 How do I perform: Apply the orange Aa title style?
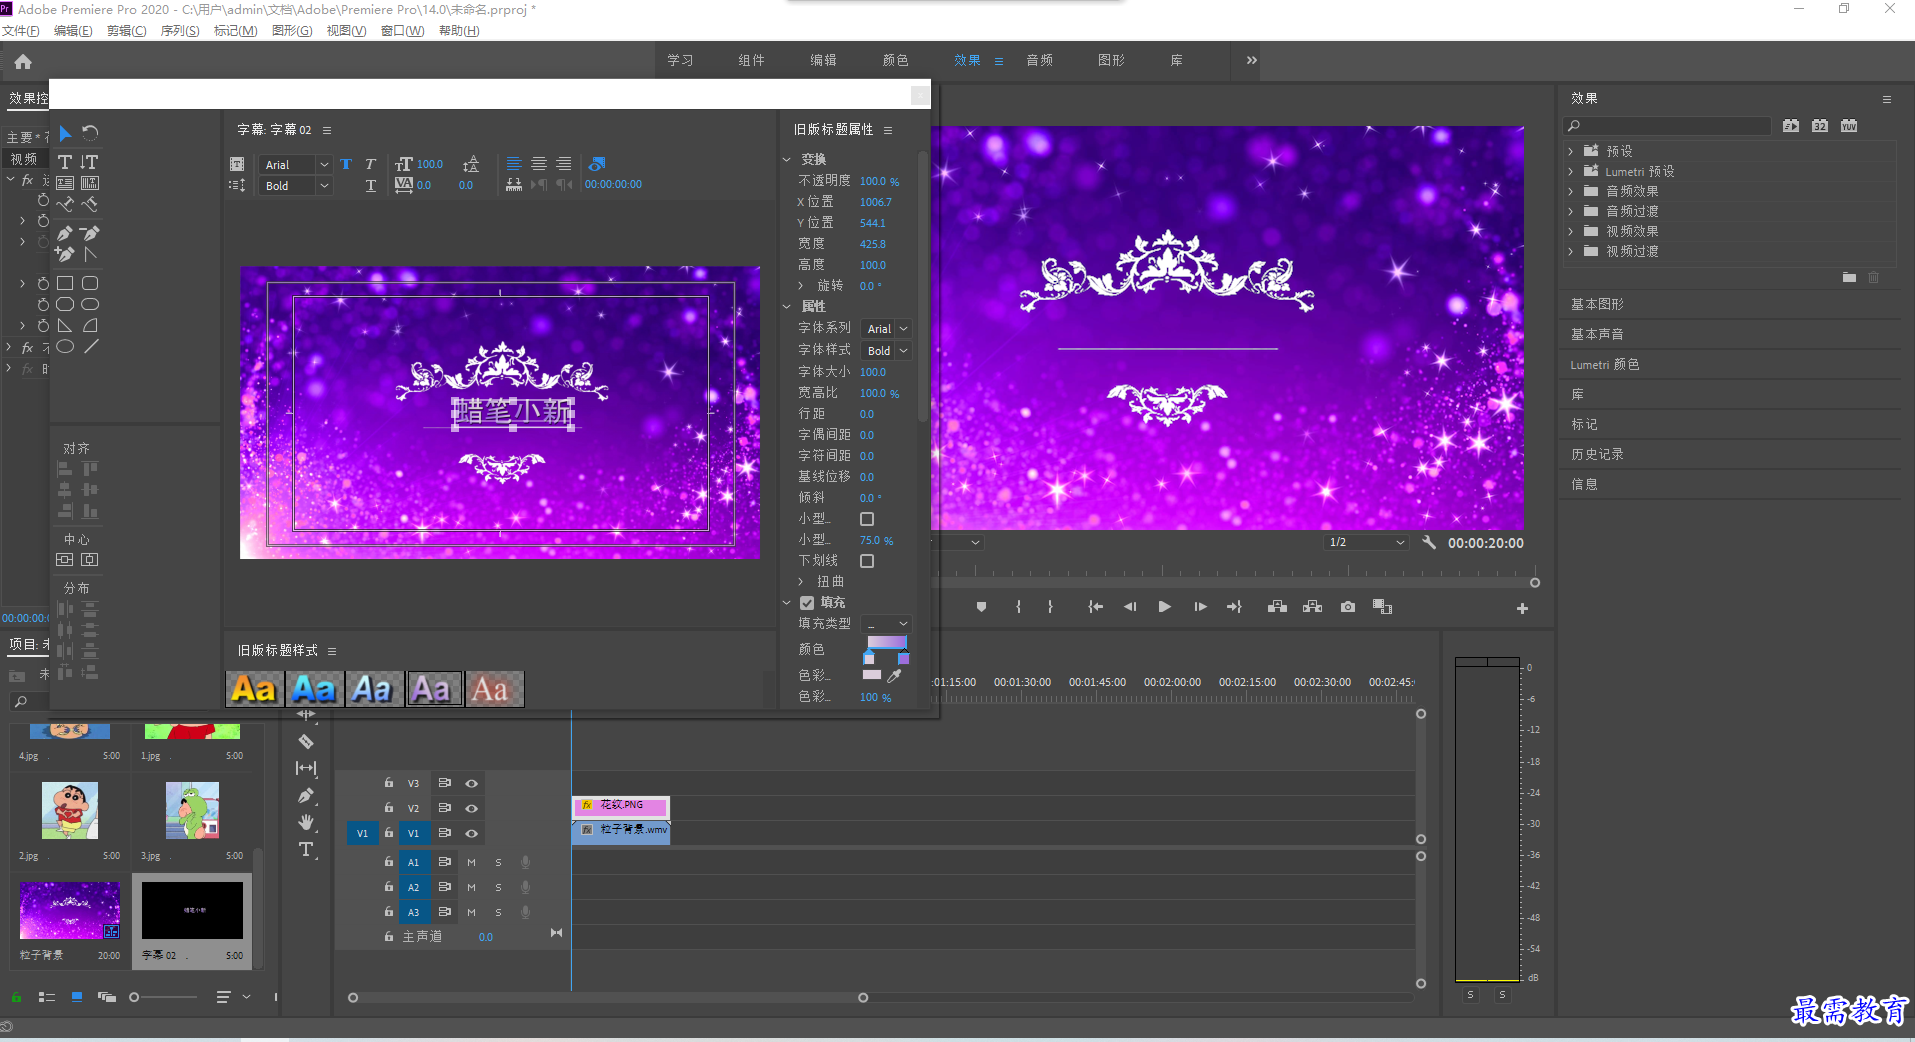tap(254, 689)
